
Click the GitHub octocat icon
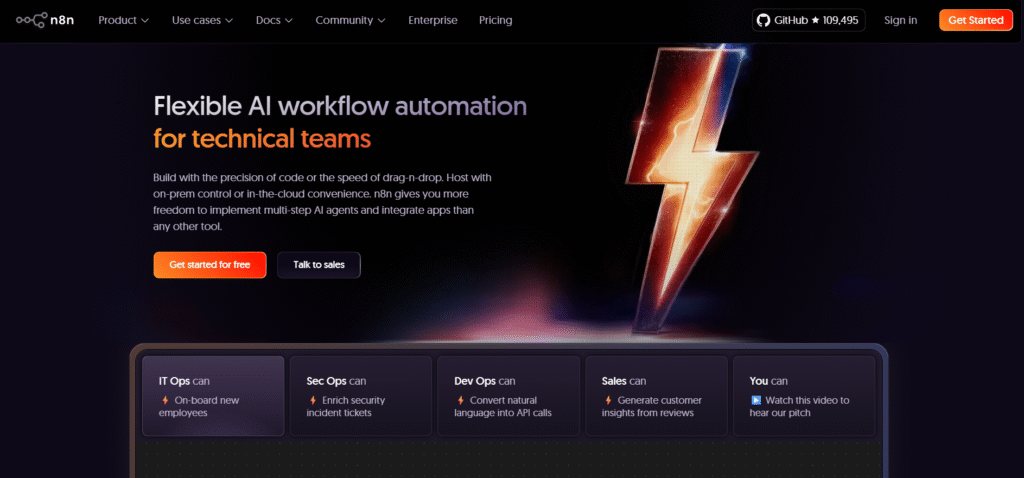763,20
